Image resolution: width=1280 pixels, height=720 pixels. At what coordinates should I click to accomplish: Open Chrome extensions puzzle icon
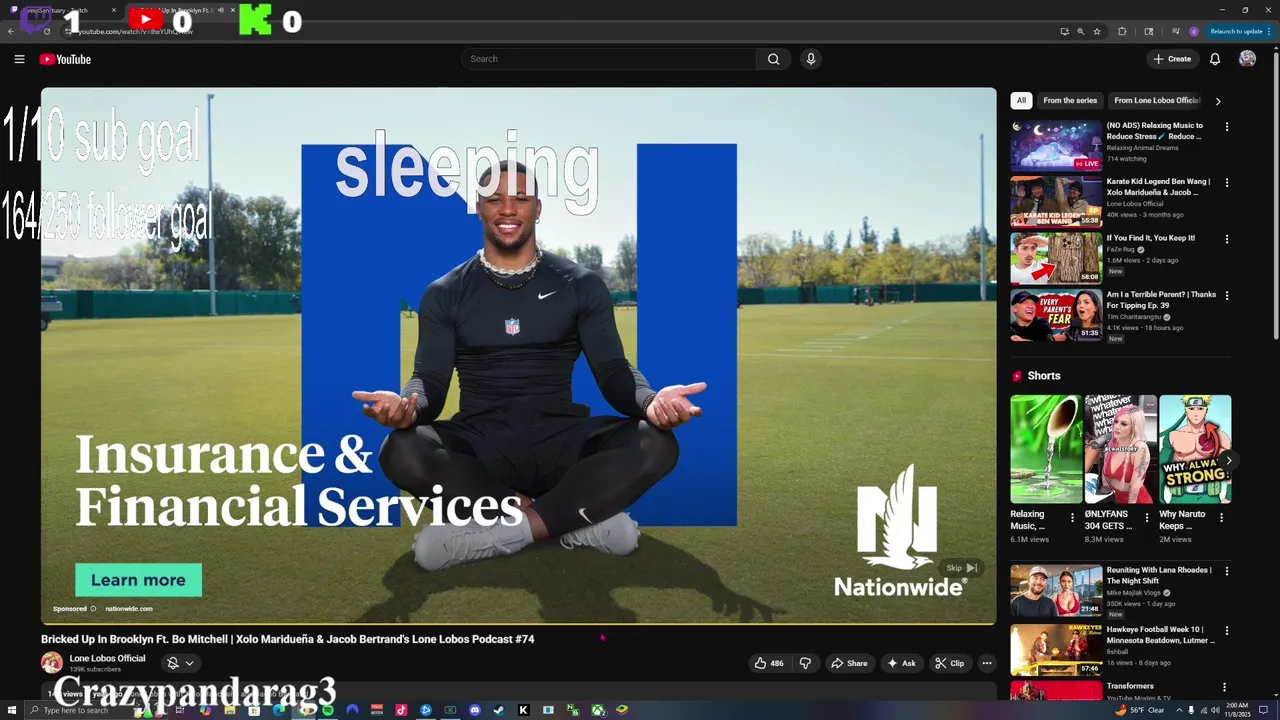tap(1122, 31)
